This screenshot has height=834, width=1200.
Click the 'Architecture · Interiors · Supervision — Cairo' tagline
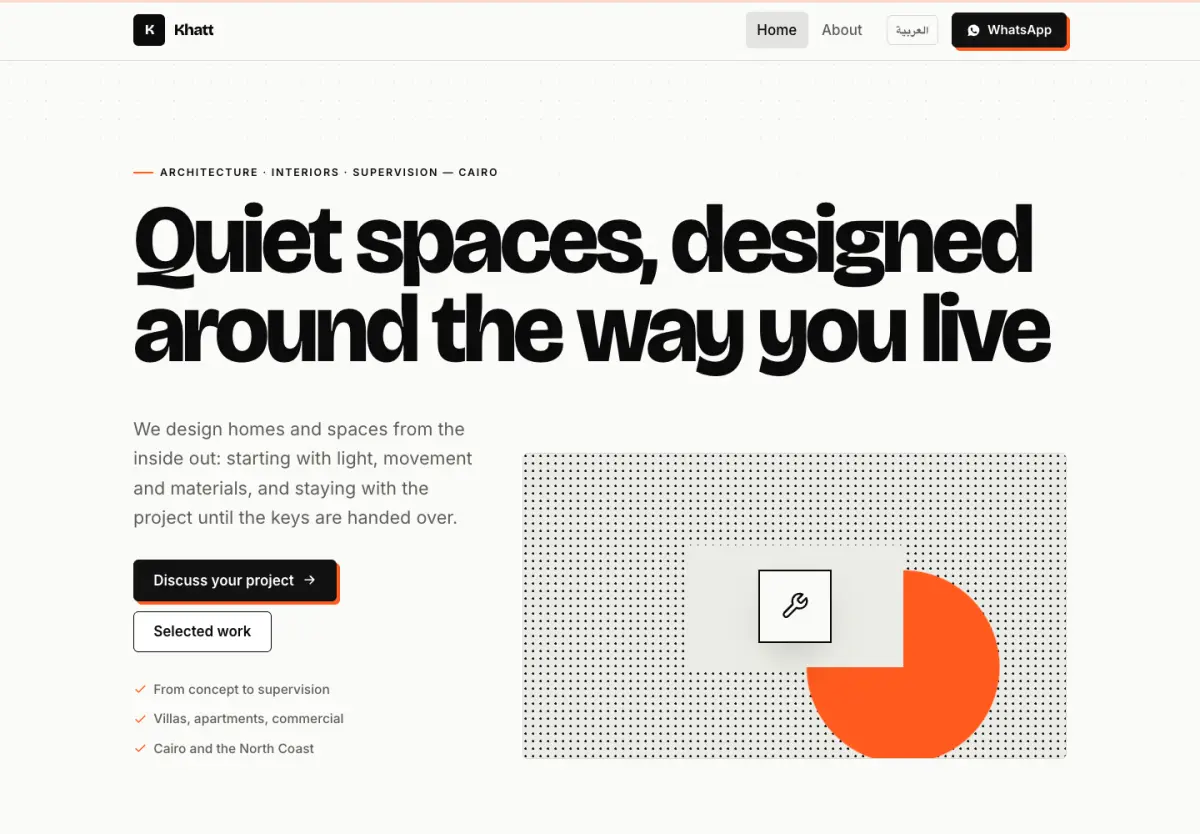(328, 172)
